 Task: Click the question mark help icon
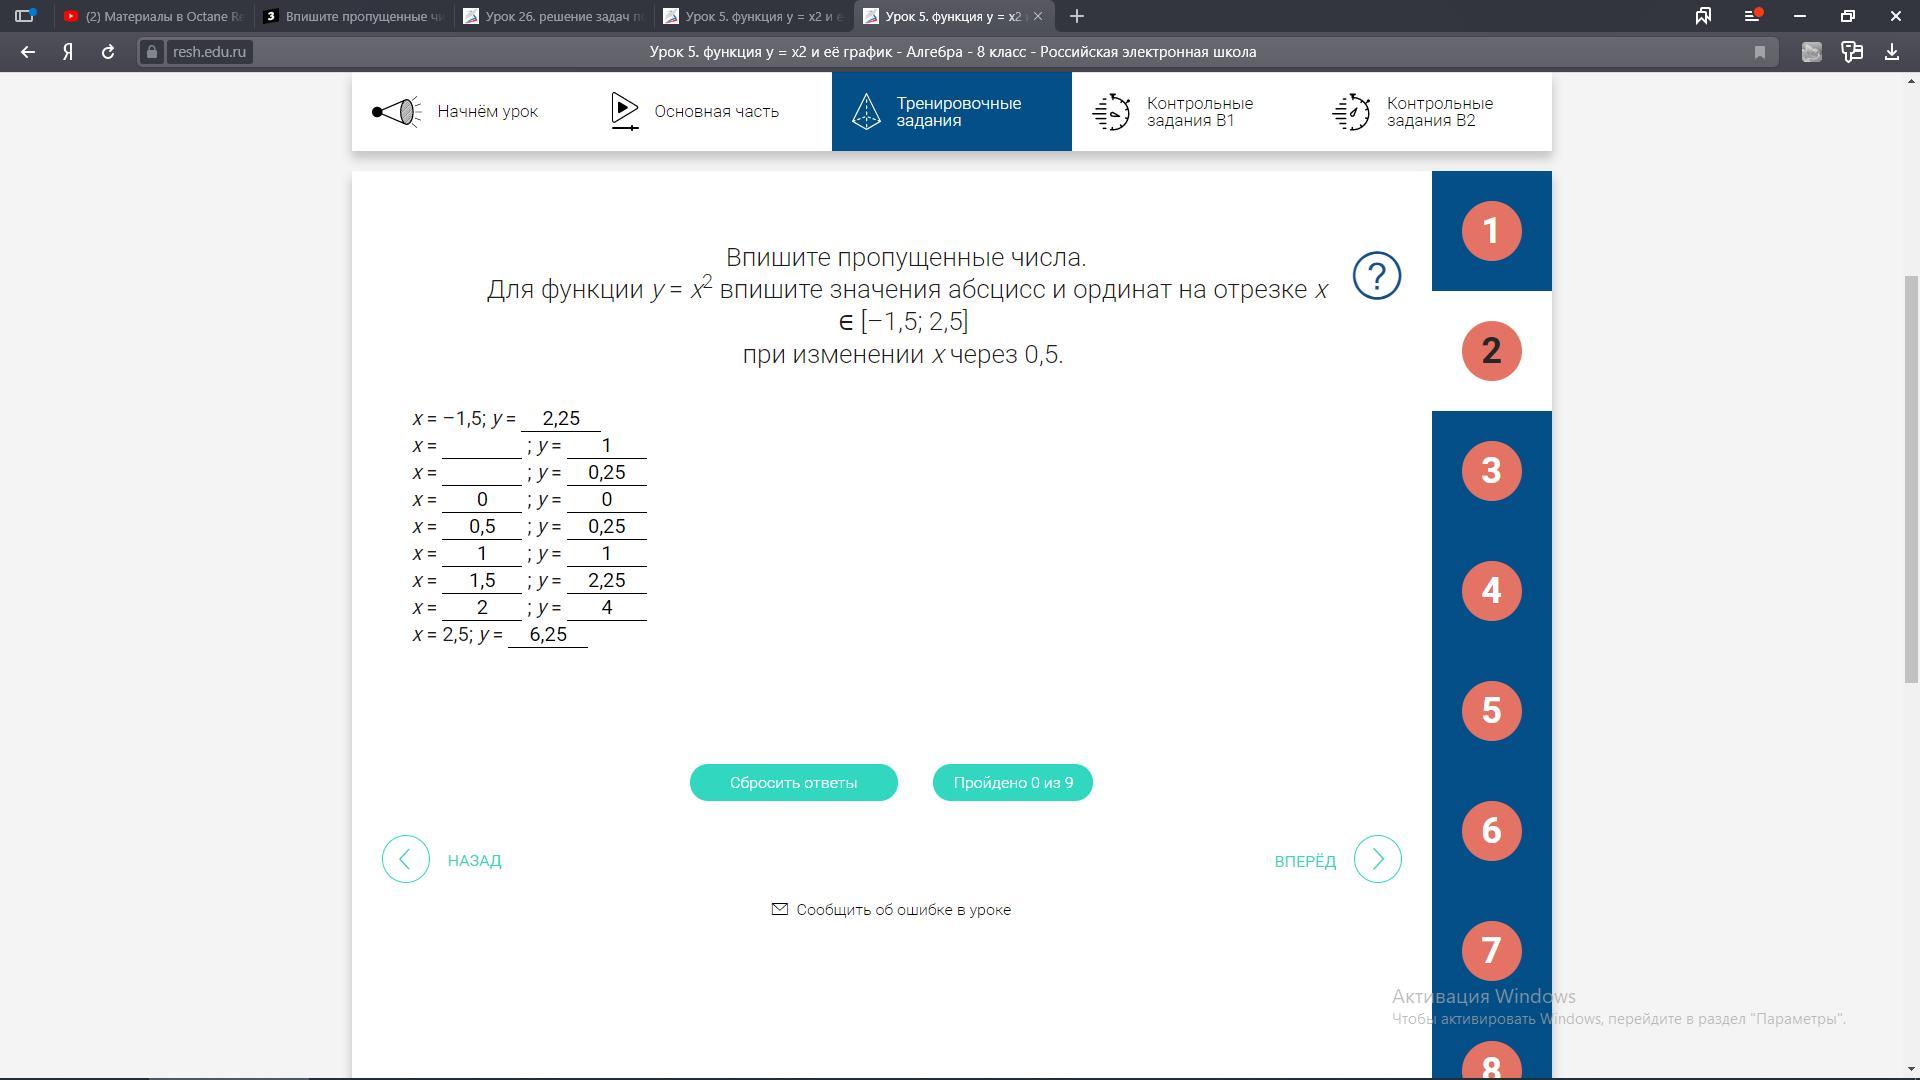click(1376, 275)
